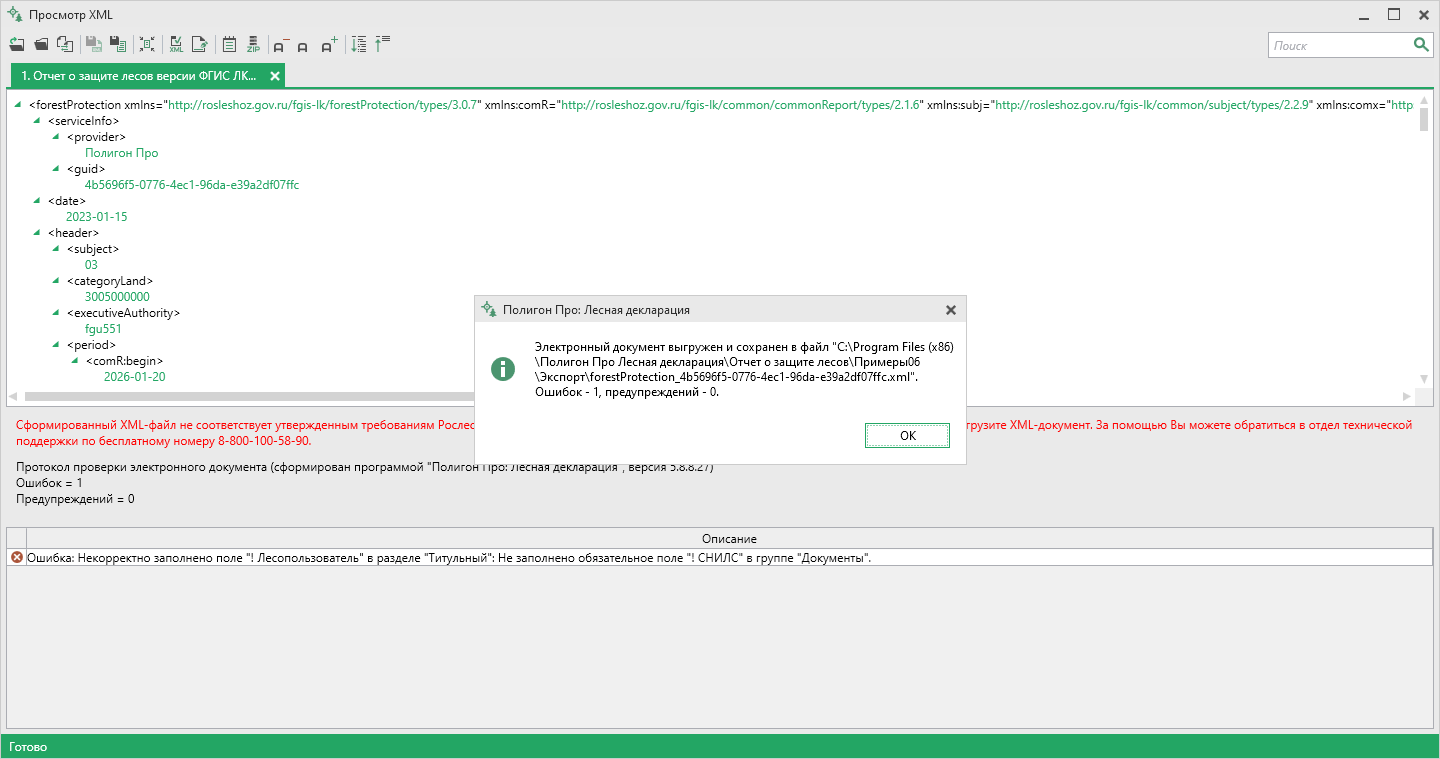Click the green info icon in the dialog
The height and width of the screenshot is (759, 1440).
coord(503,368)
